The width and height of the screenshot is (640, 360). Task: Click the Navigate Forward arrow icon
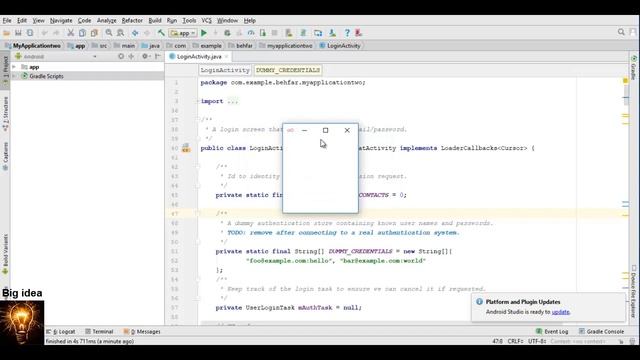tap(147, 33)
